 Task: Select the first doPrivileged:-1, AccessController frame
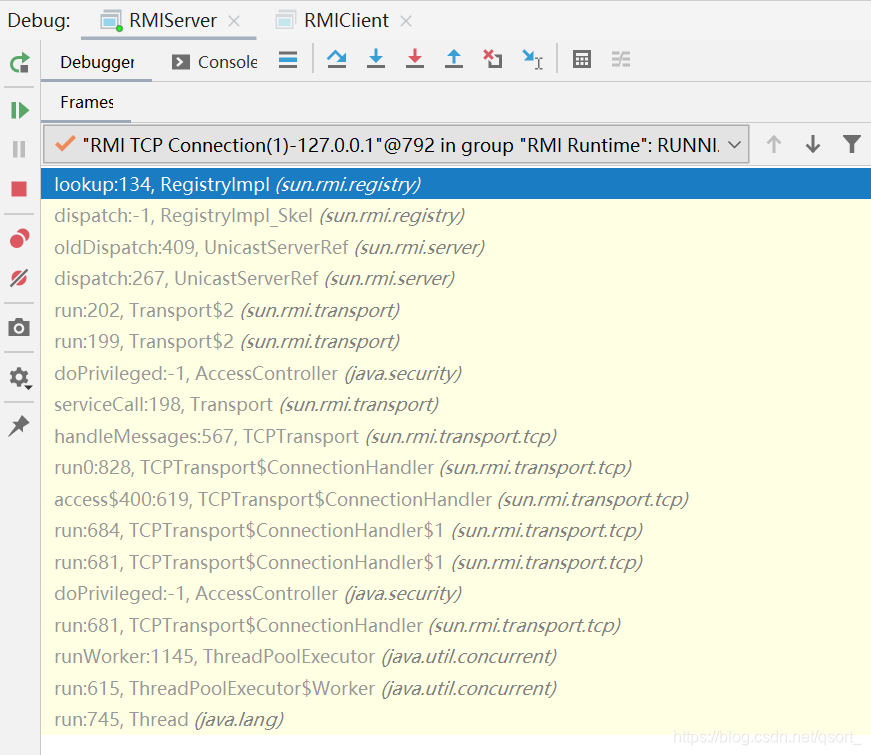pyautogui.click(x=455, y=373)
